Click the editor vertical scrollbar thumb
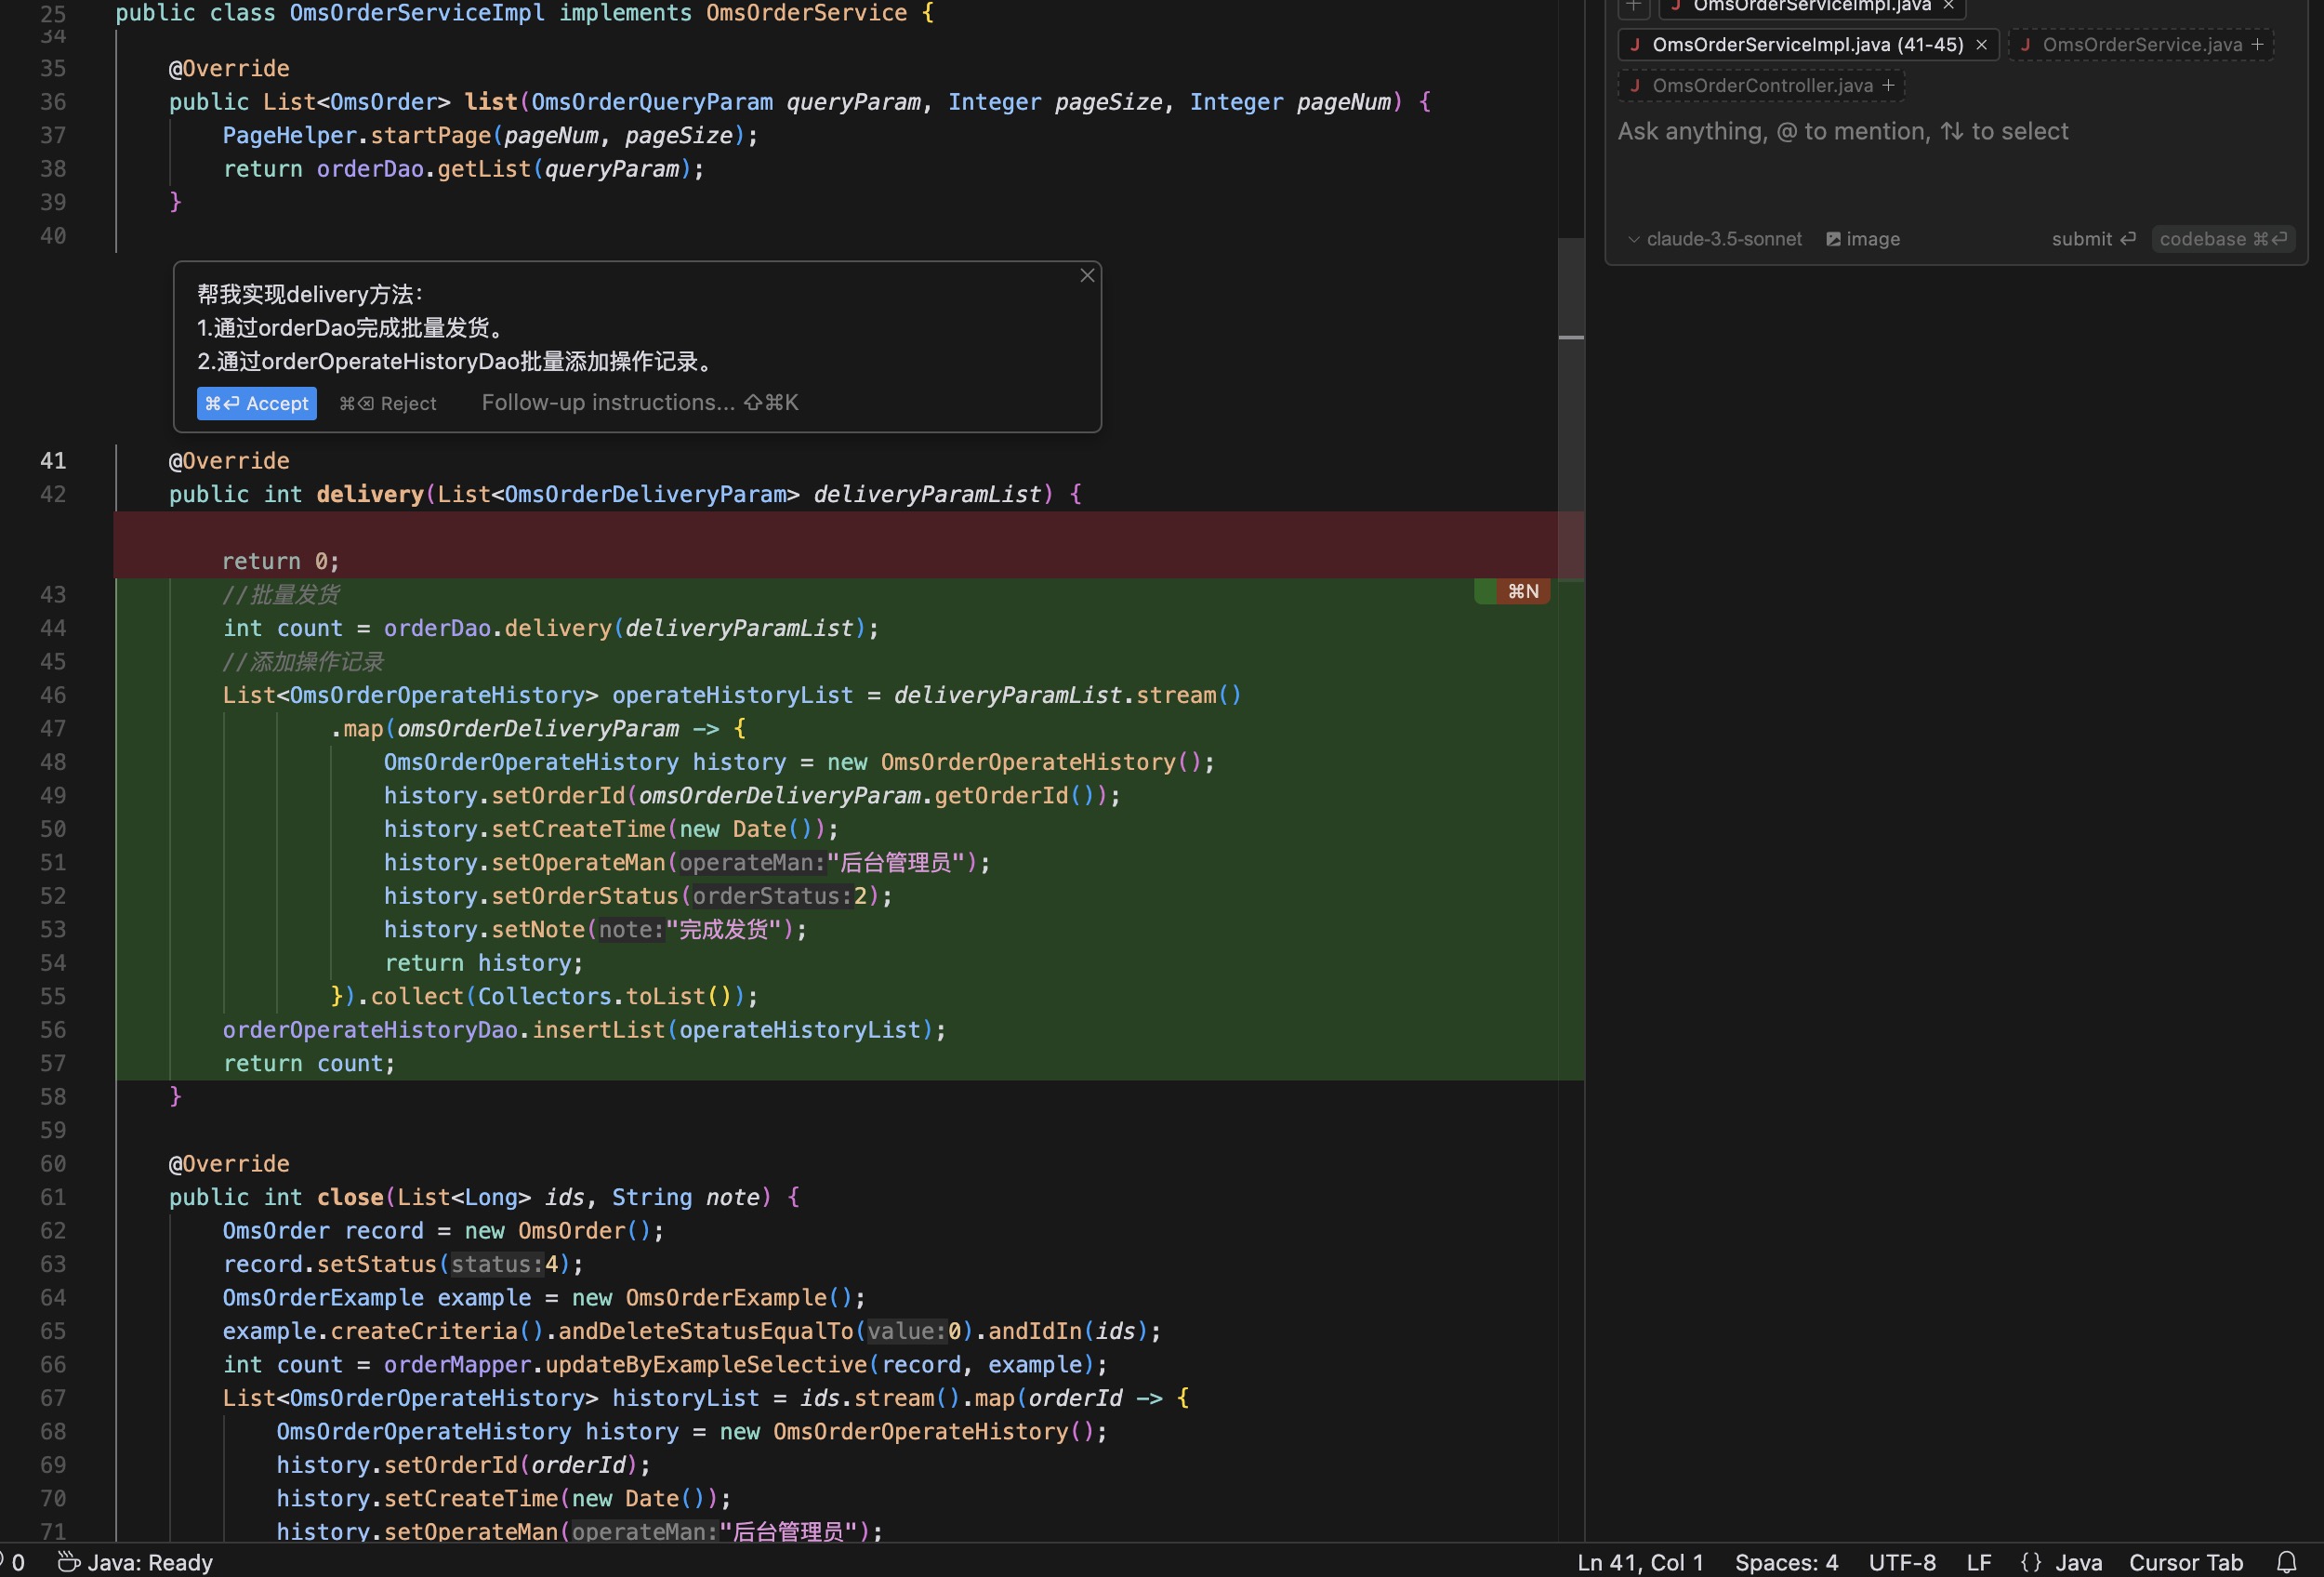 [x=1571, y=400]
